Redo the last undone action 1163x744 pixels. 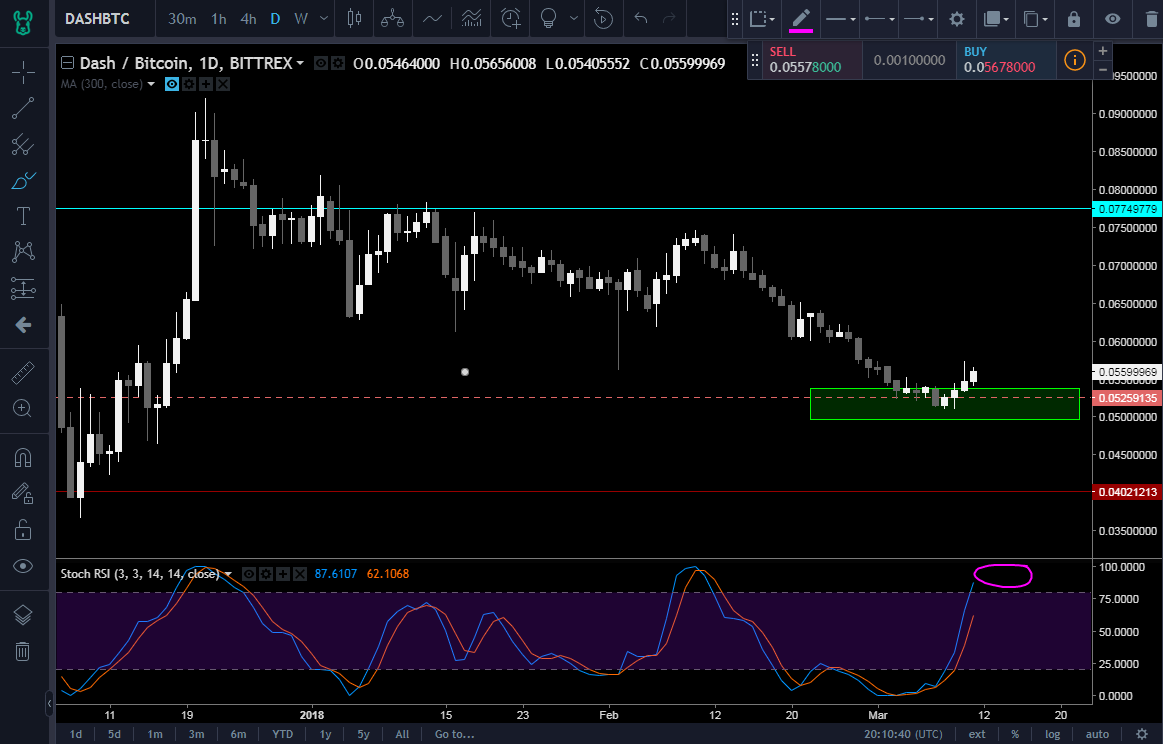click(x=669, y=19)
